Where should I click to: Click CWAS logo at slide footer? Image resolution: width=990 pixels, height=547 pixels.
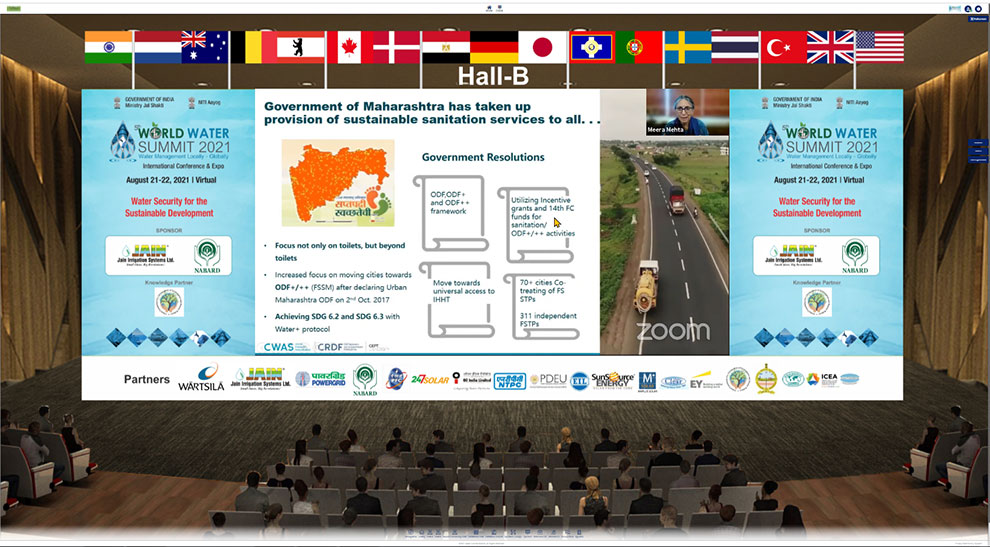coord(285,347)
